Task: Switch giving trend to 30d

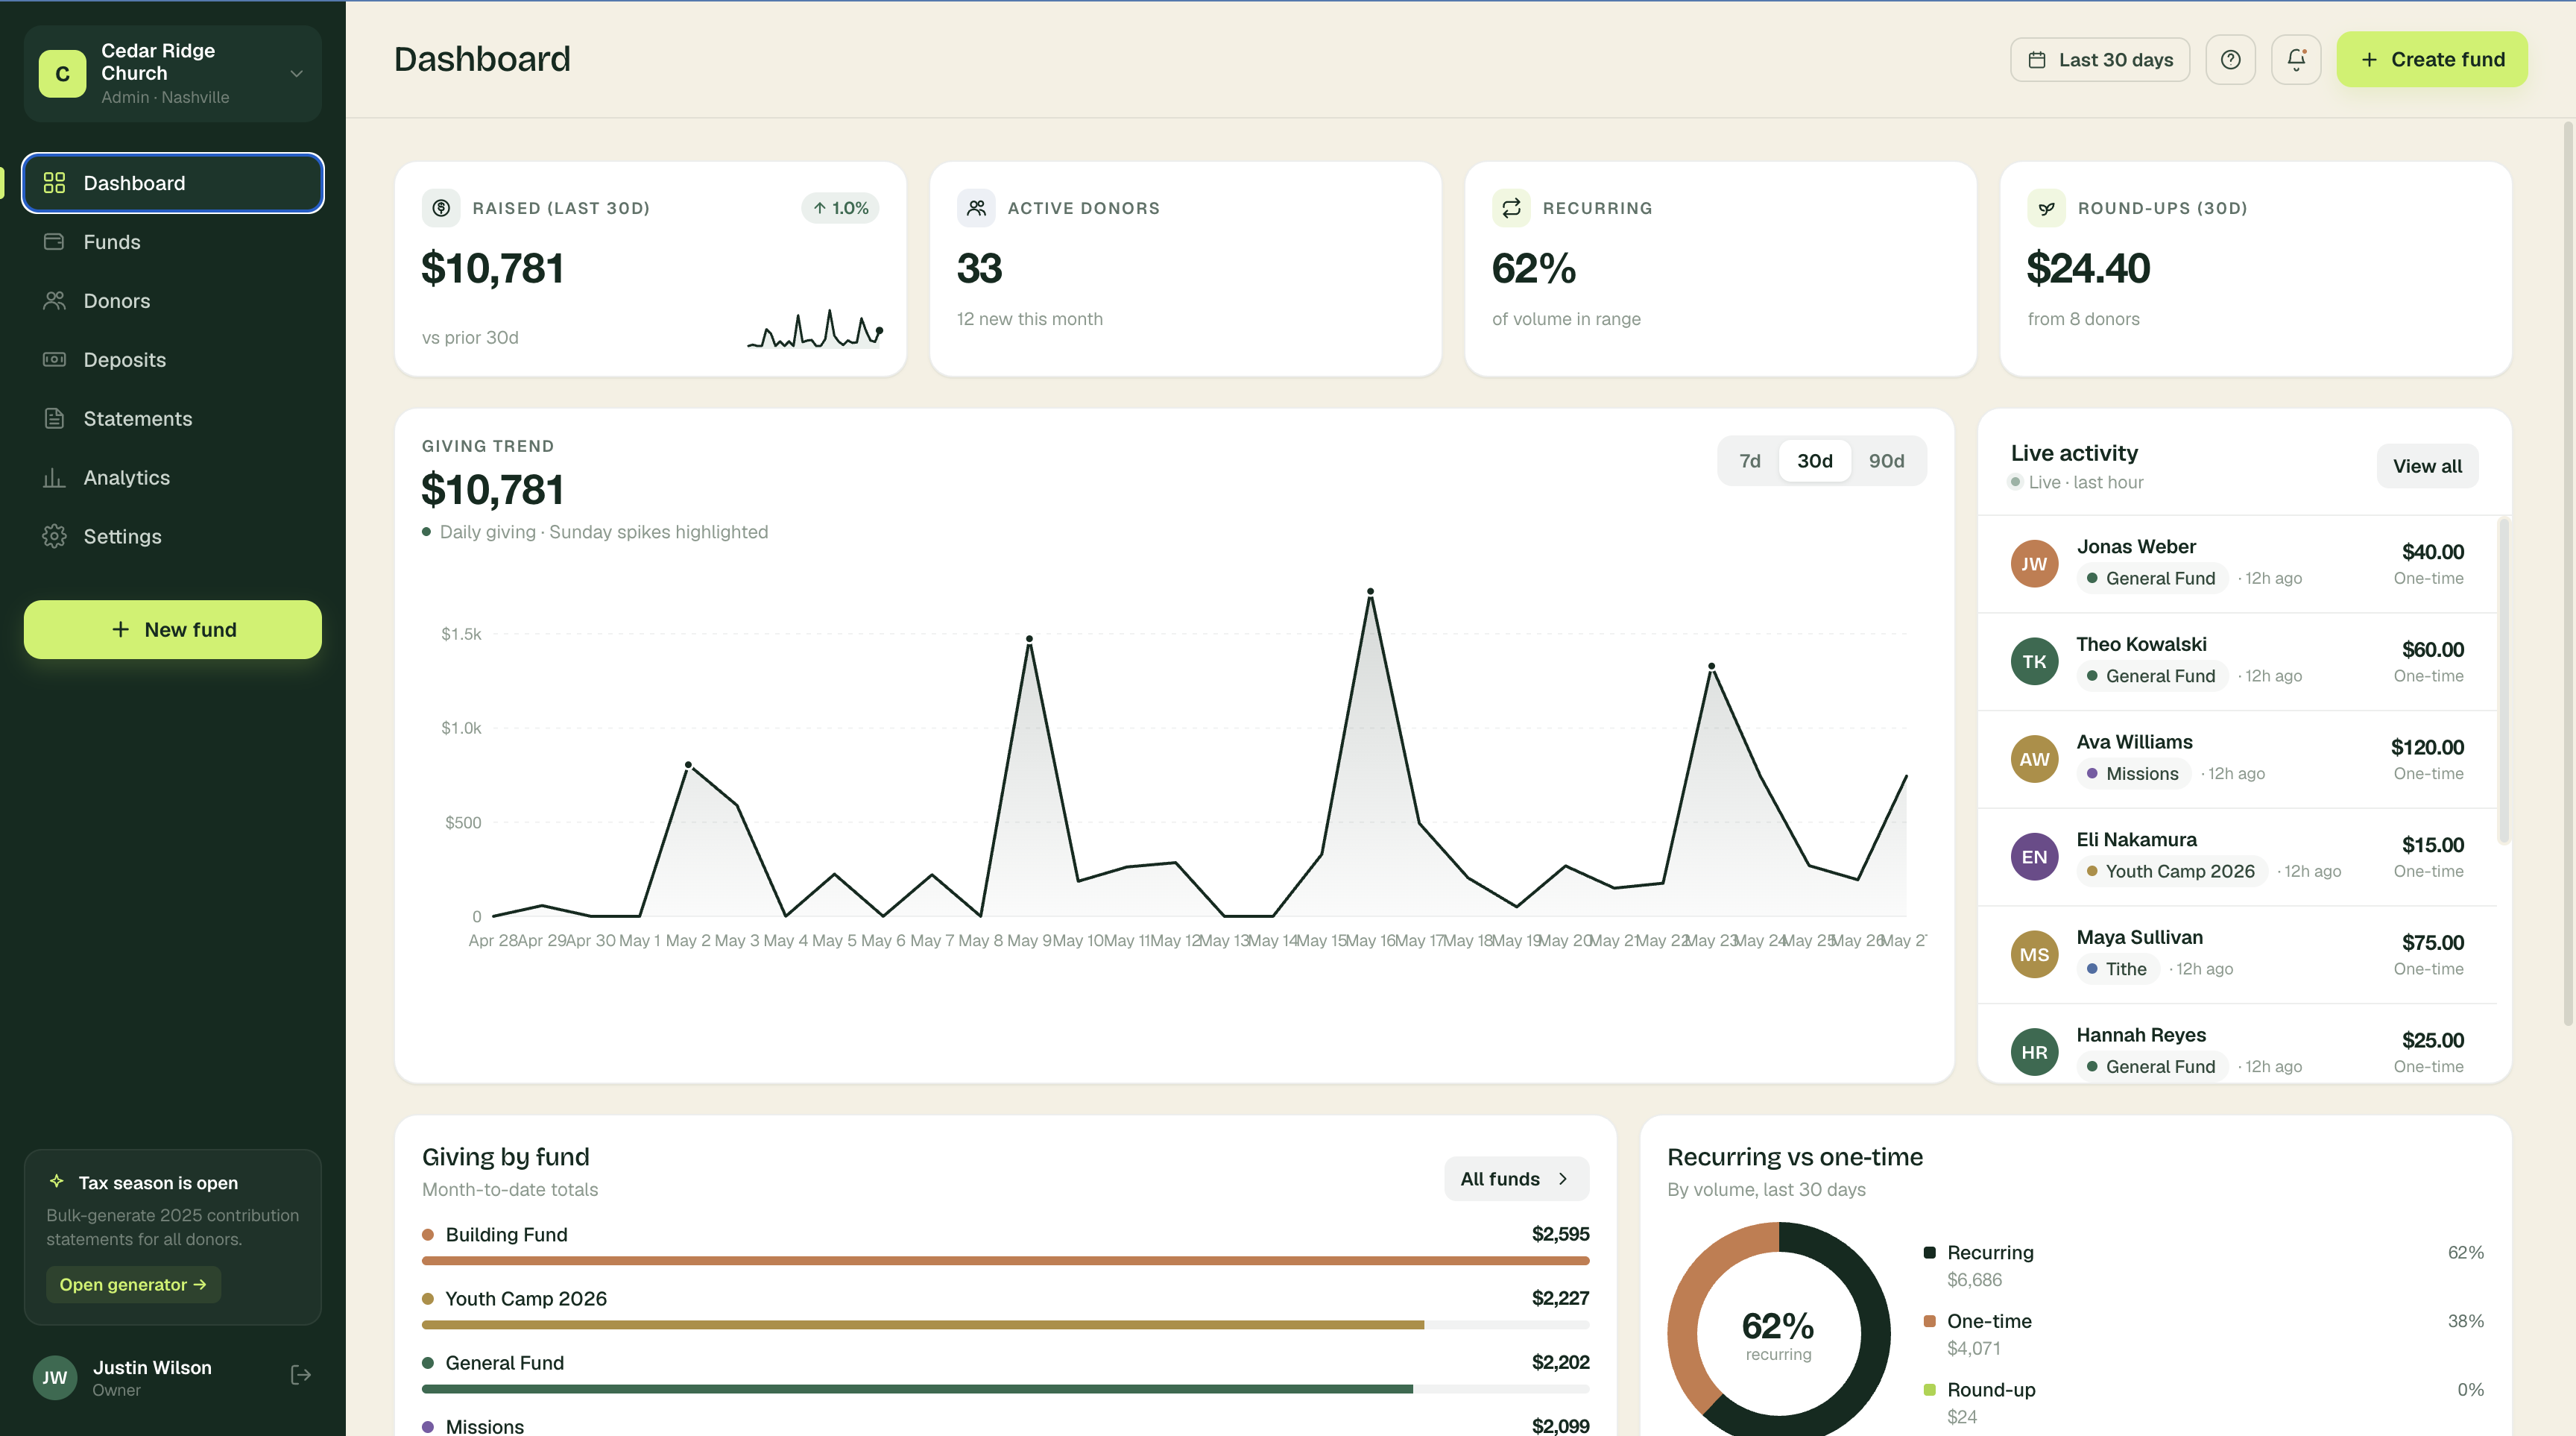Action: (1814, 461)
